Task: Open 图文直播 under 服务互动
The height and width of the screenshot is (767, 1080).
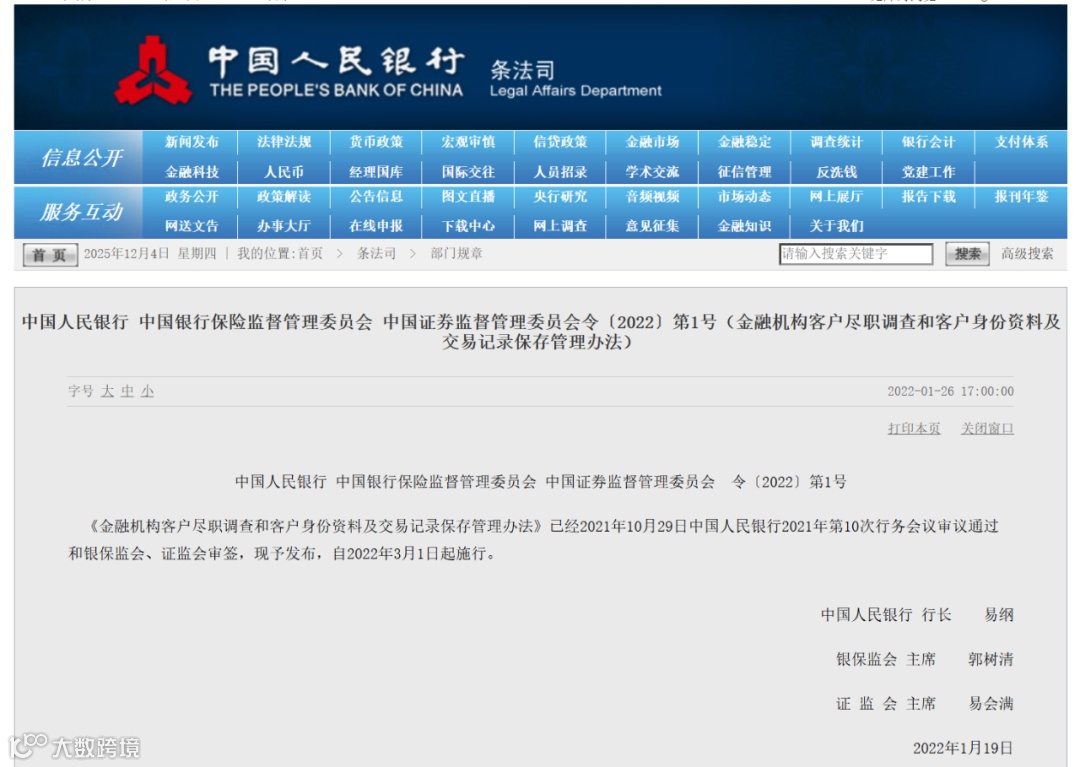Action: pos(468,196)
